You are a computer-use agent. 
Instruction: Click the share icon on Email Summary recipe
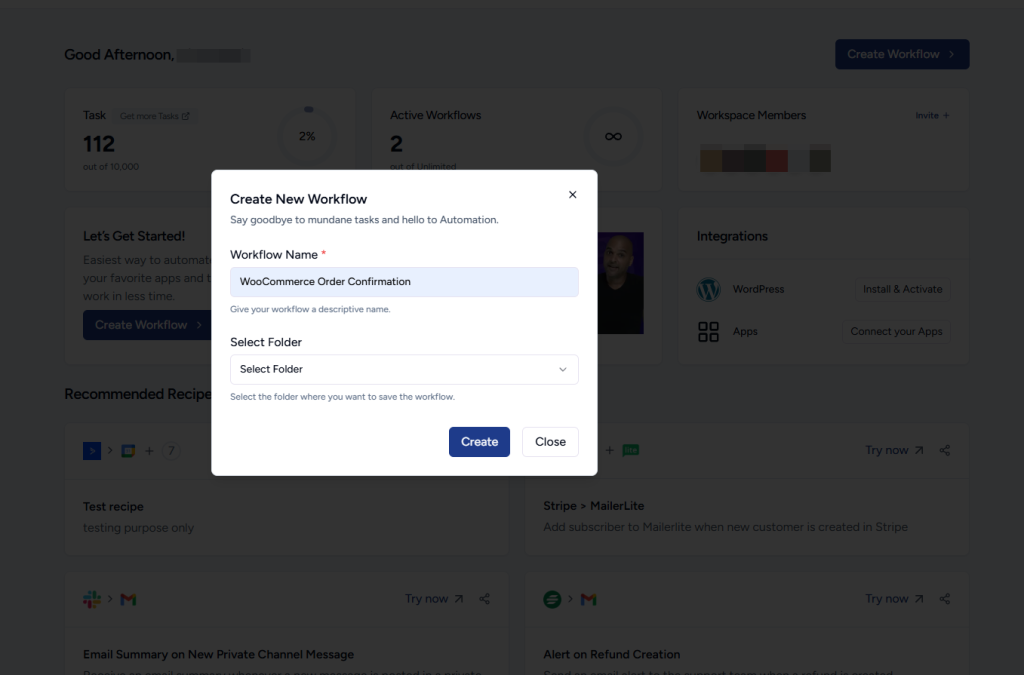(485, 599)
